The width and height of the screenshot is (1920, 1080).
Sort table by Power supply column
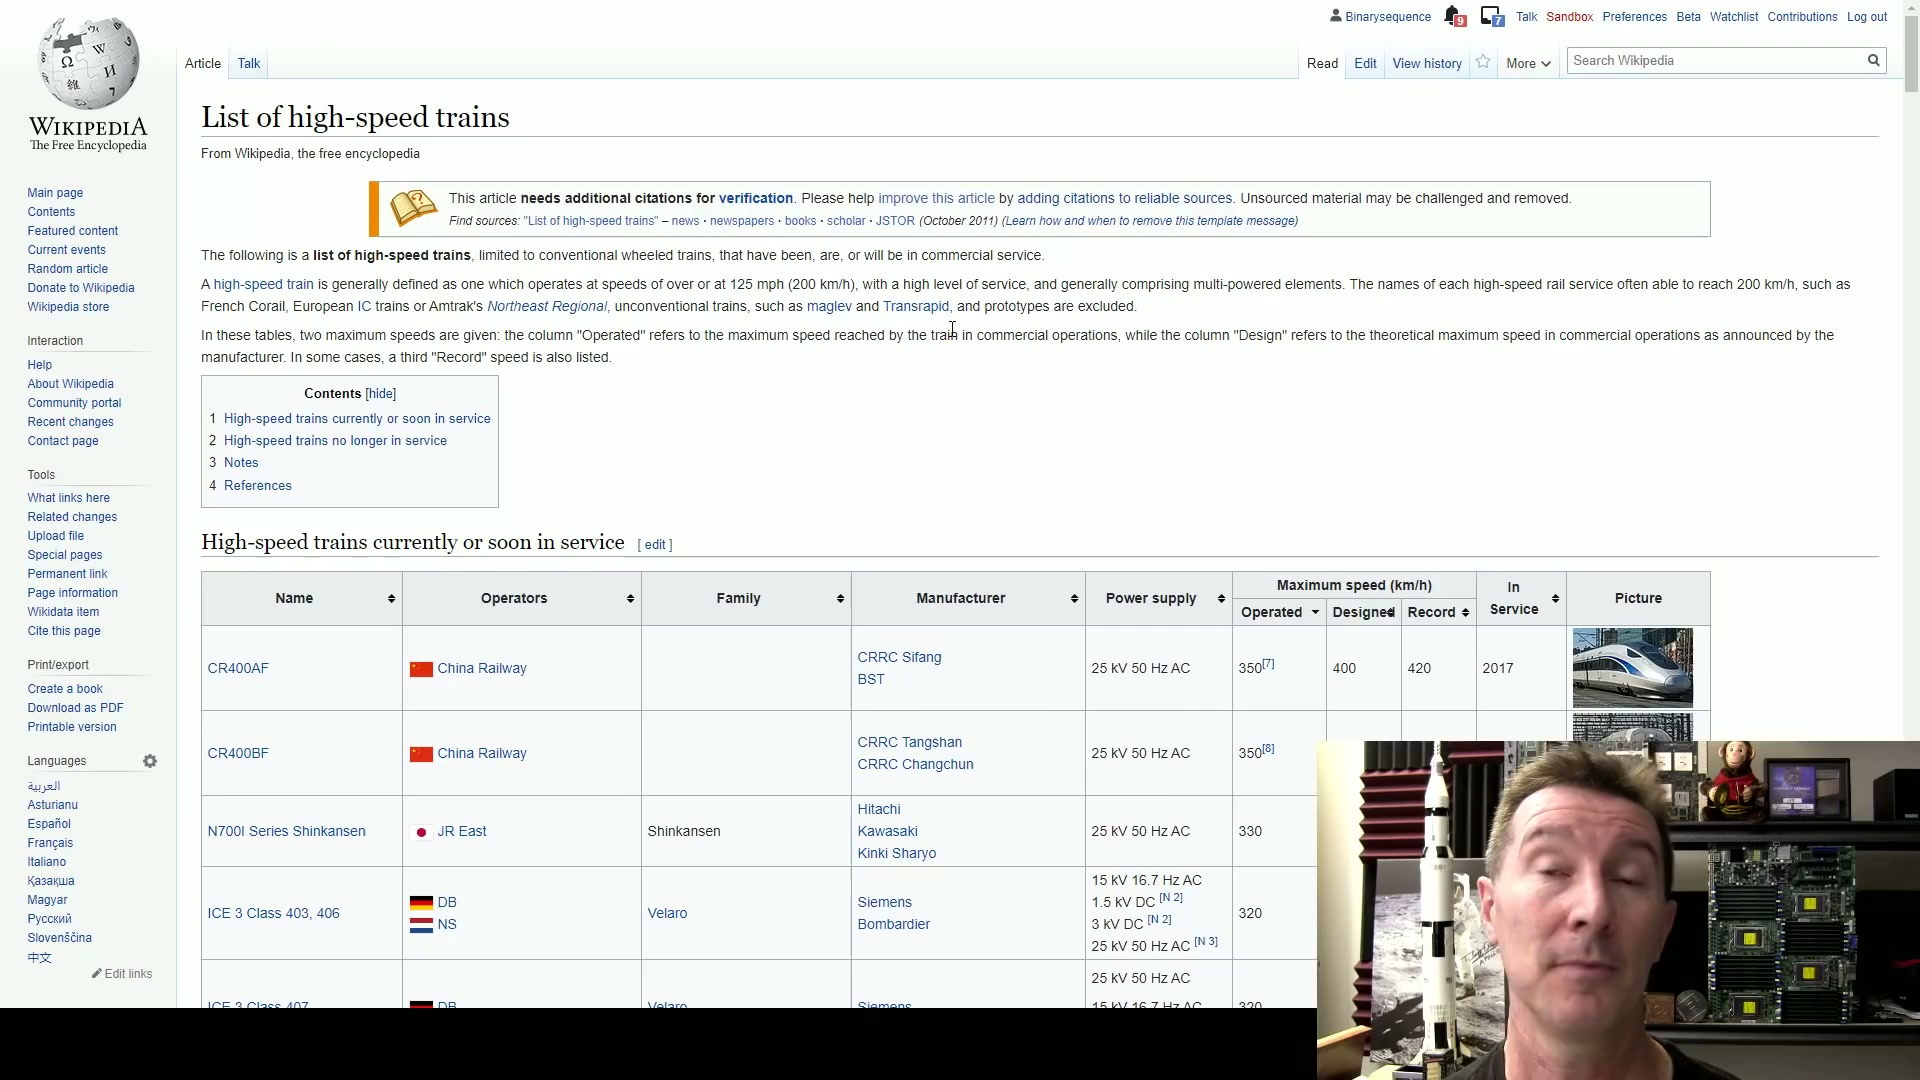coord(1221,598)
